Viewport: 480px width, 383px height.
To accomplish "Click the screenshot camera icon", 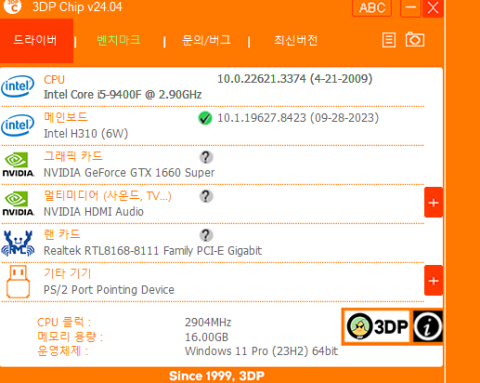I will 415,40.
